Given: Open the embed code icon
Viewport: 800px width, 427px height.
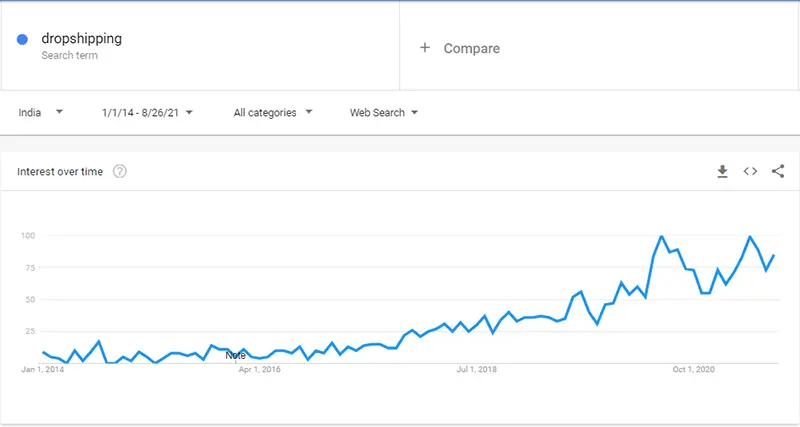Looking at the screenshot, I should click(750, 171).
